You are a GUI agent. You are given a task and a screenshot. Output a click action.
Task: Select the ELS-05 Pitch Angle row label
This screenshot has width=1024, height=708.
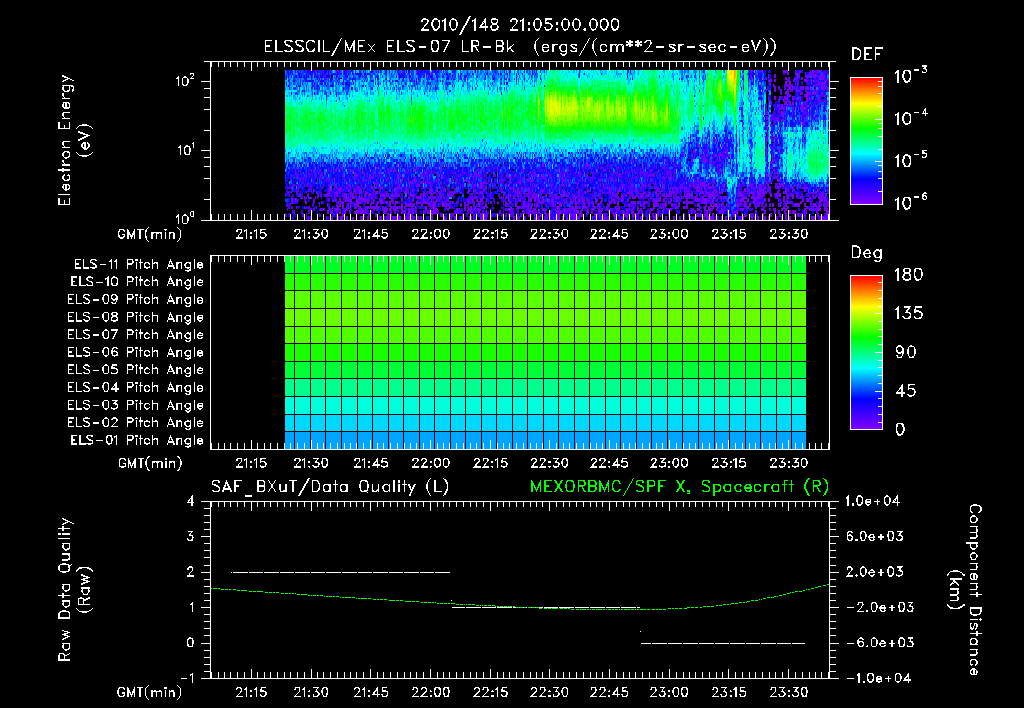(x=135, y=370)
